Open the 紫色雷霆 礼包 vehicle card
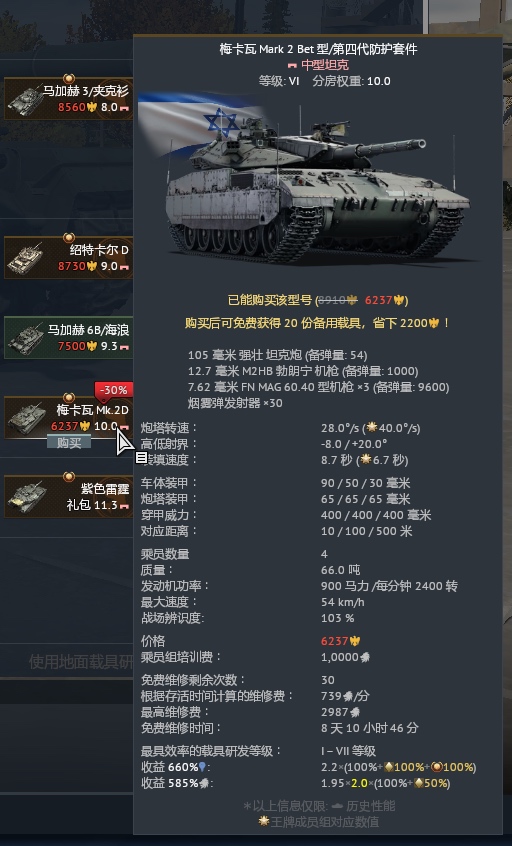The image size is (512, 846). (69, 496)
